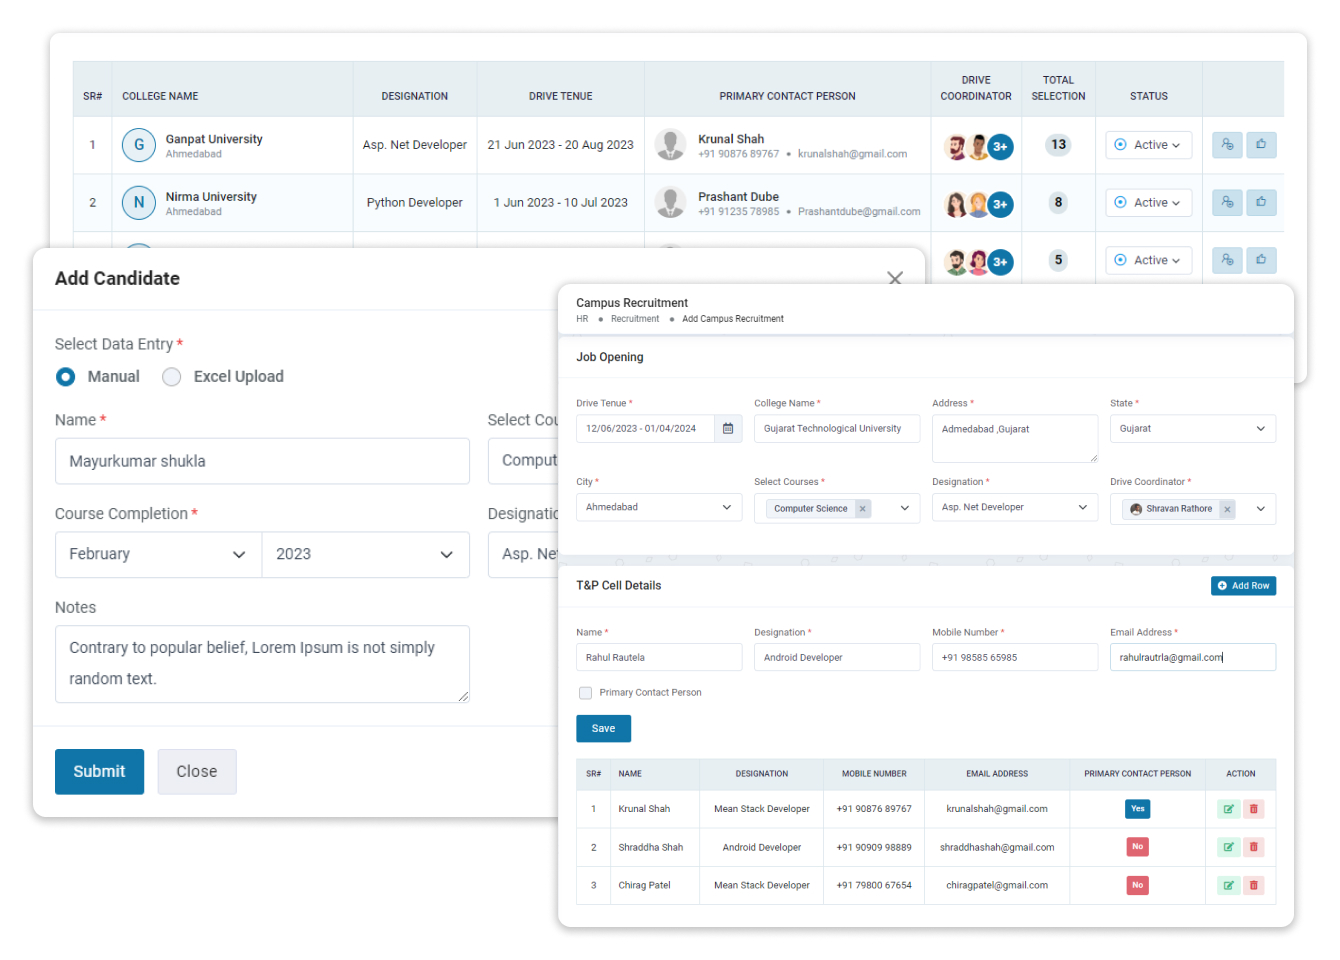The height and width of the screenshot is (960, 1340).
Task: Click edit icon for Krunal Shah row
Action: pyautogui.click(x=1228, y=809)
